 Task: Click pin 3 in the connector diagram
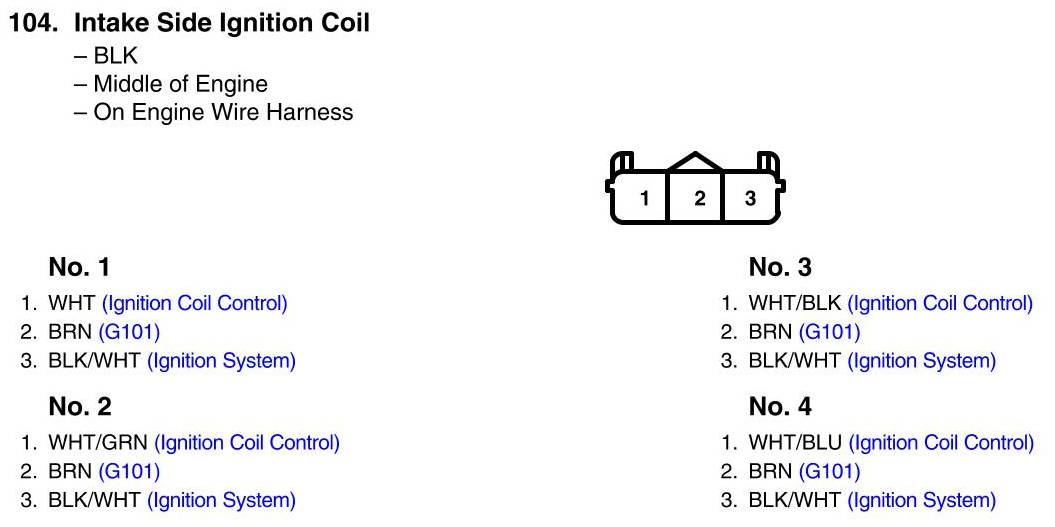pyautogui.click(x=751, y=198)
